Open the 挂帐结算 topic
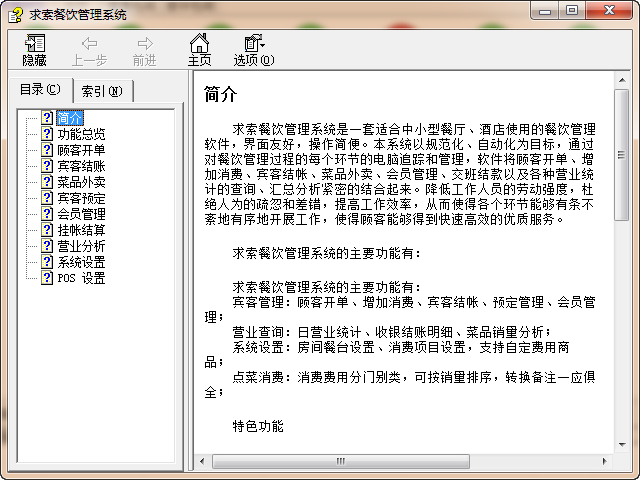 [81, 230]
